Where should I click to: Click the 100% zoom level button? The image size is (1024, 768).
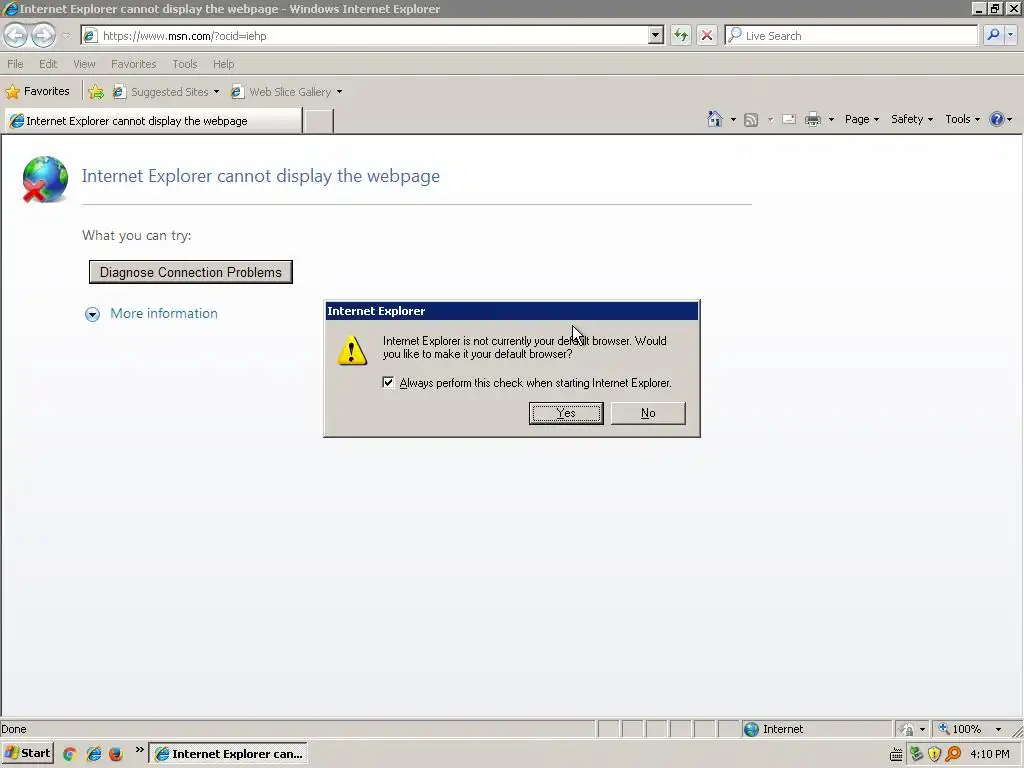tap(960, 729)
